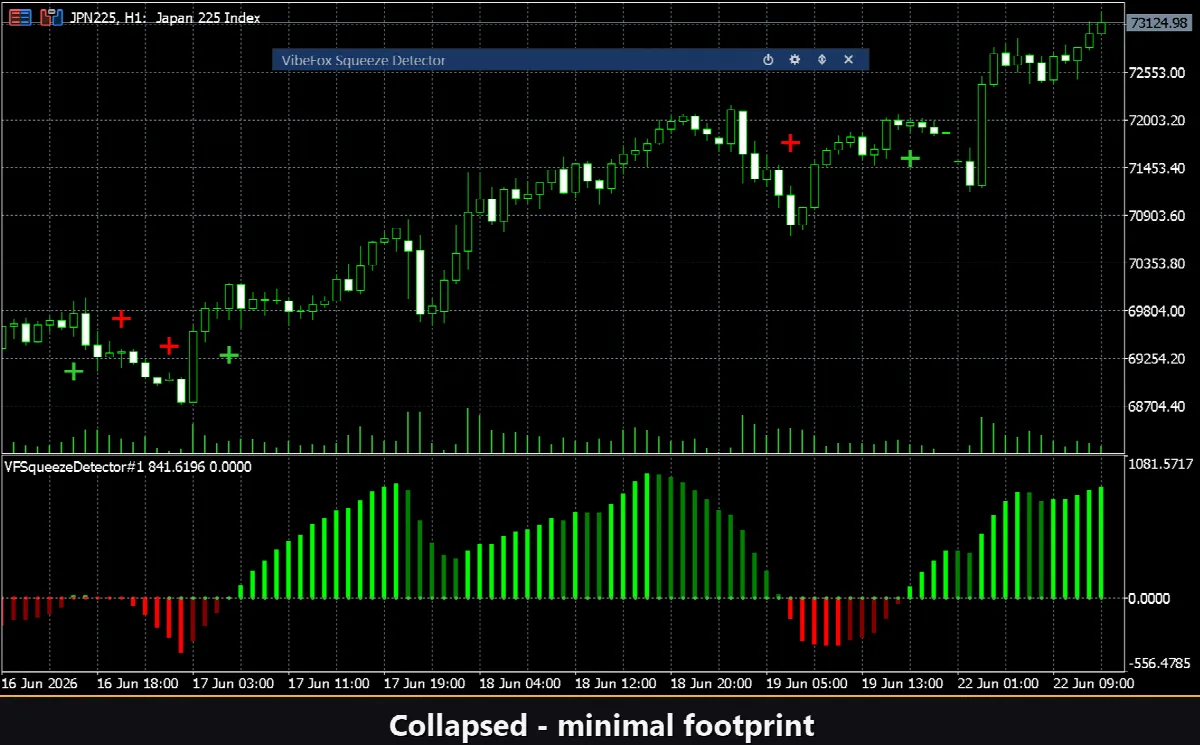The width and height of the screenshot is (1200, 745).
Task: Click the indicator scale value -556.4785
Action: coord(1162,663)
